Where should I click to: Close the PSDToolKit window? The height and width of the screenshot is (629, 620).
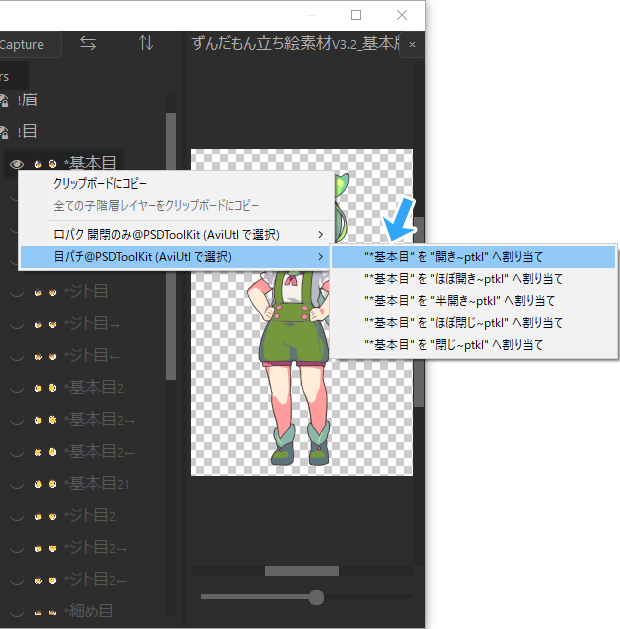402,15
